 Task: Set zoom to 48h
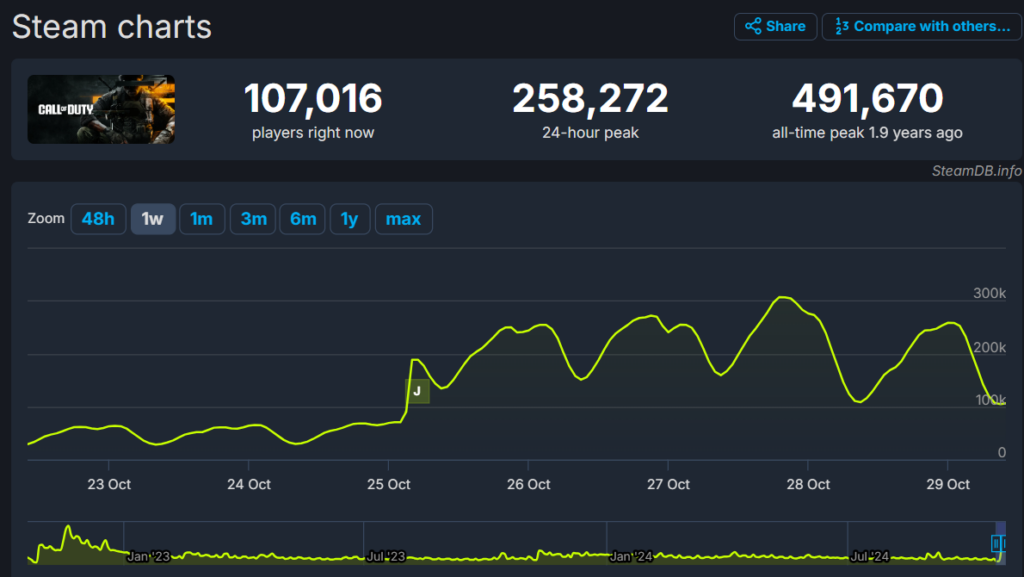click(x=98, y=219)
